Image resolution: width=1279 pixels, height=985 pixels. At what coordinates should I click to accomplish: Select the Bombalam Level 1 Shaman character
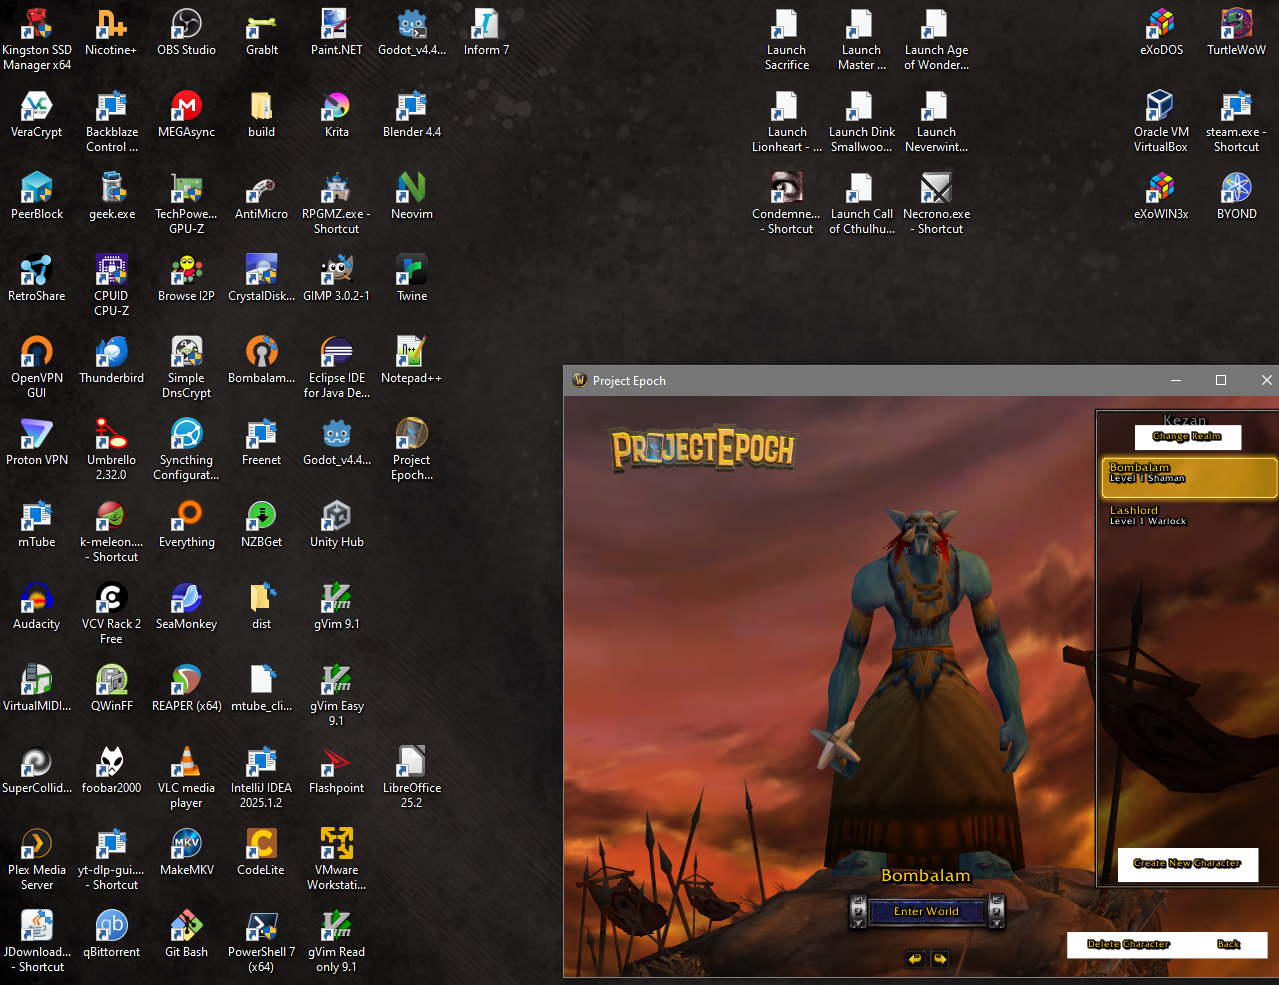coord(1188,477)
